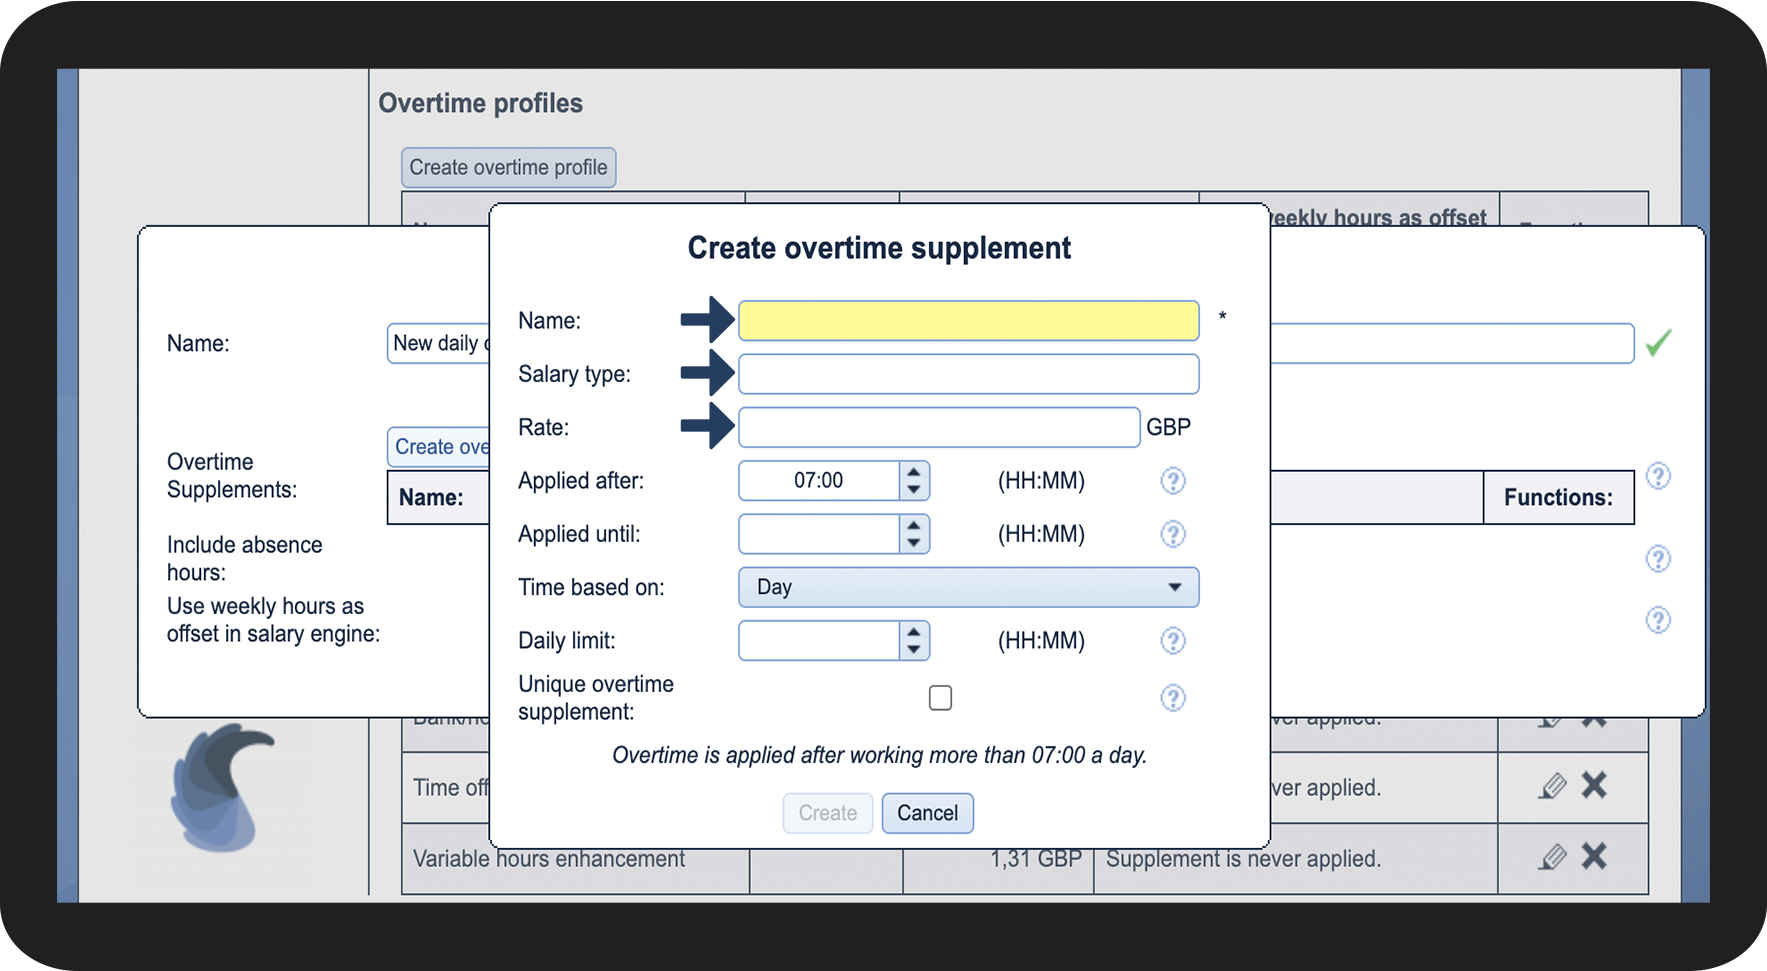Delete the Variable hours enhancement row
This screenshot has width=1767, height=971.
coord(1594,856)
